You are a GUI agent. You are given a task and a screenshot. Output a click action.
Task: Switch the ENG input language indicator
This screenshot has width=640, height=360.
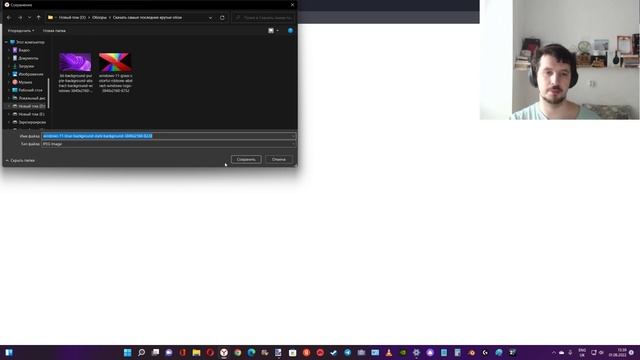tap(582, 353)
